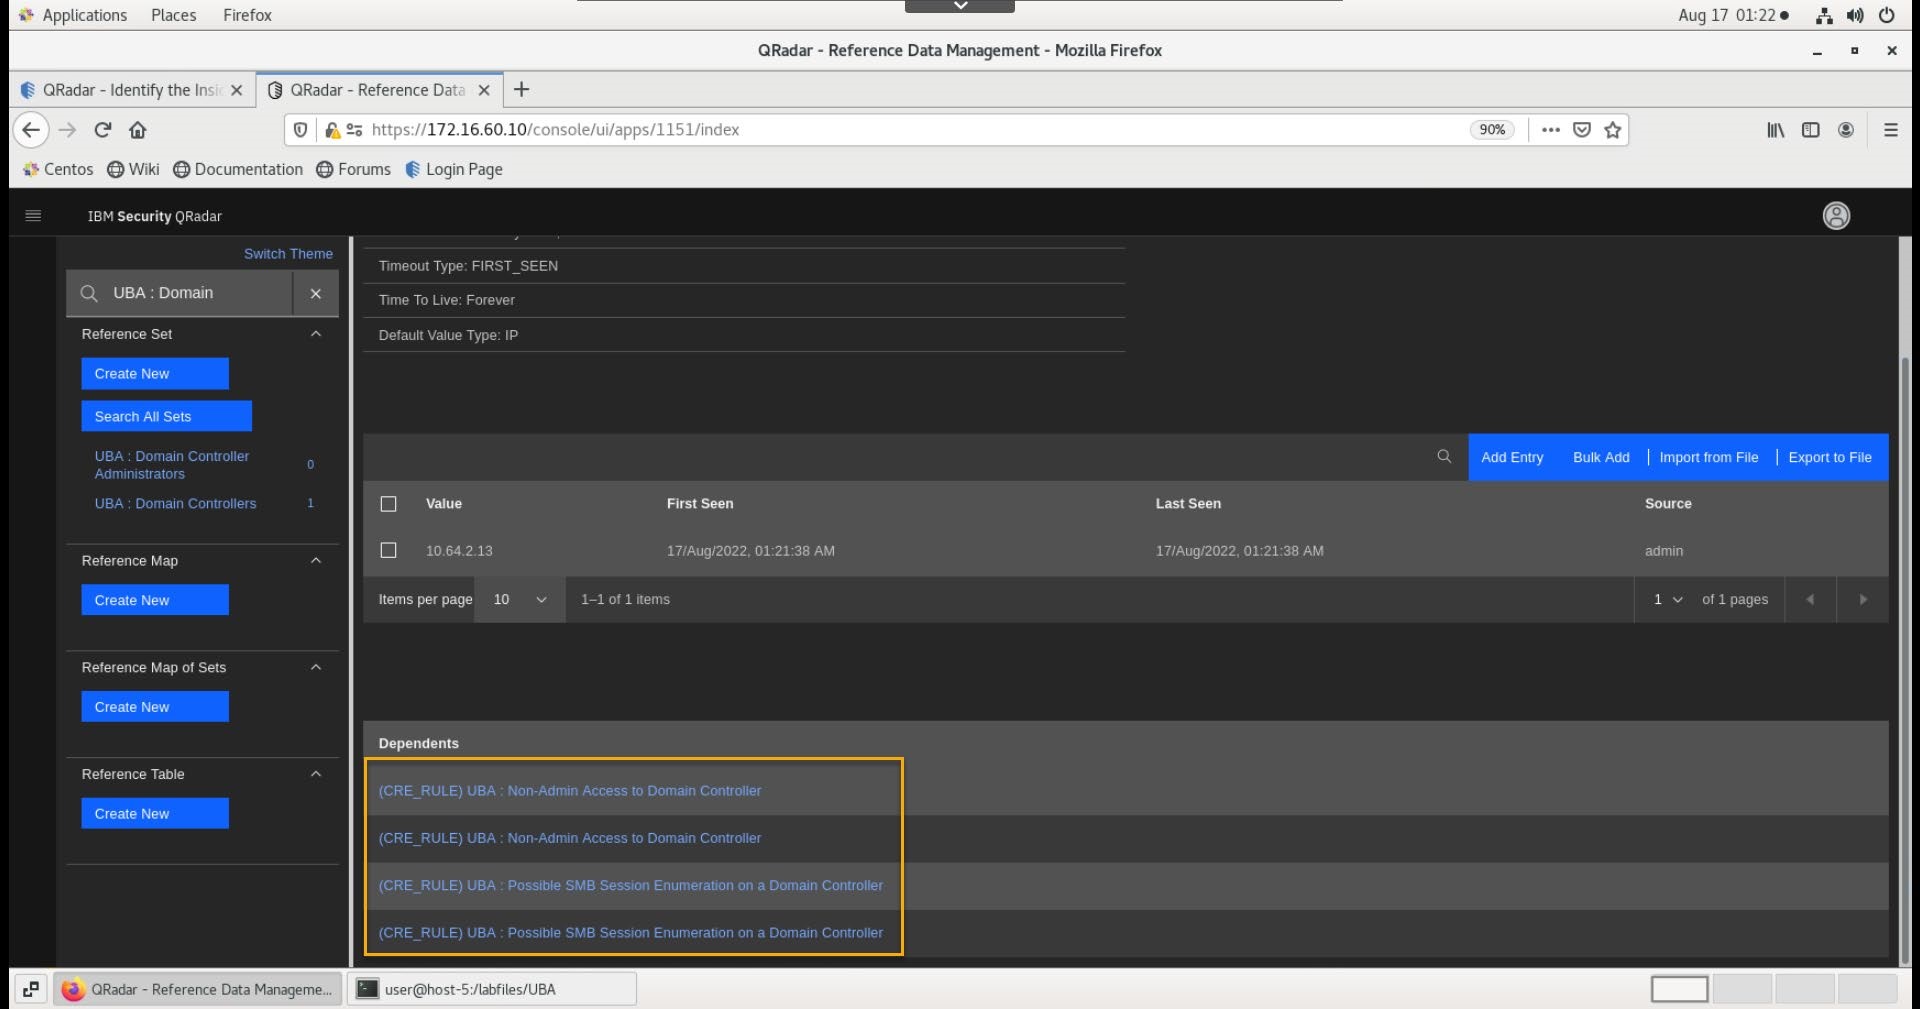1920x1009 pixels.
Task: Create New under Reference Map
Action: click(x=155, y=600)
